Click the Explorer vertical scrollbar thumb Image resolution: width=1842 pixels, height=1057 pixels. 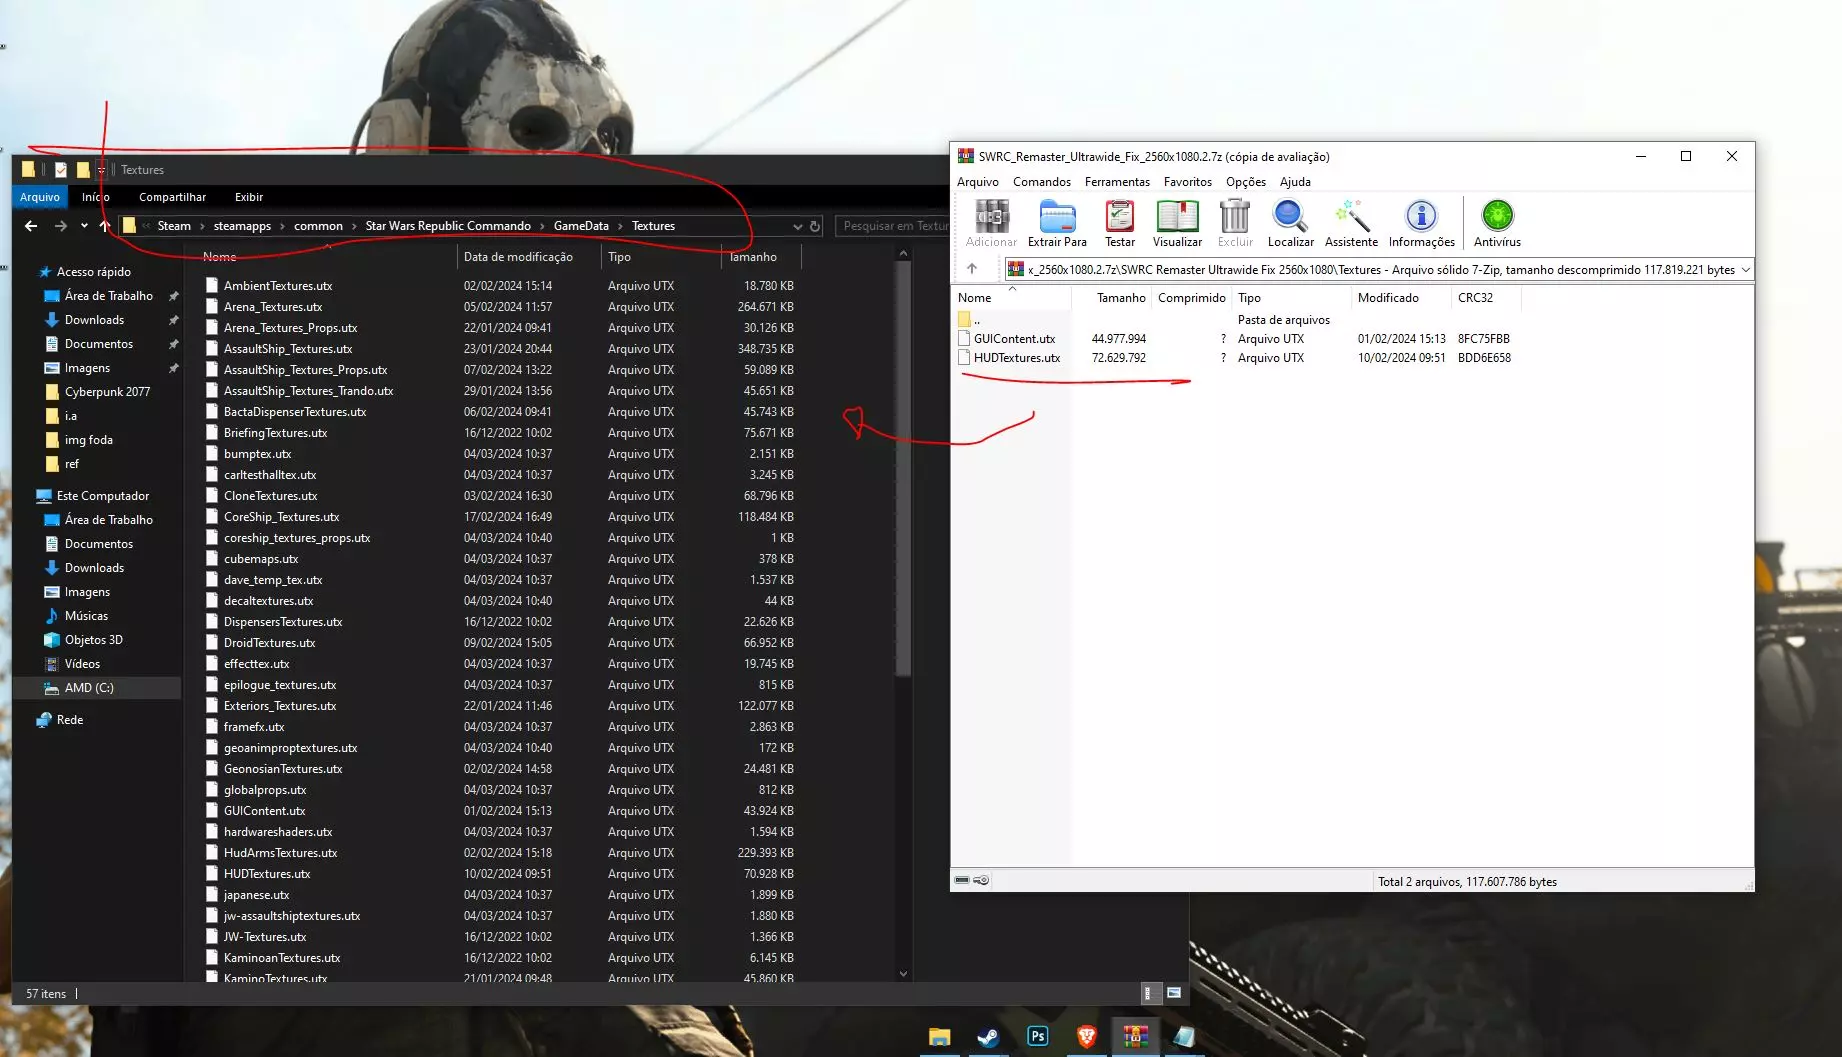click(903, 470)
